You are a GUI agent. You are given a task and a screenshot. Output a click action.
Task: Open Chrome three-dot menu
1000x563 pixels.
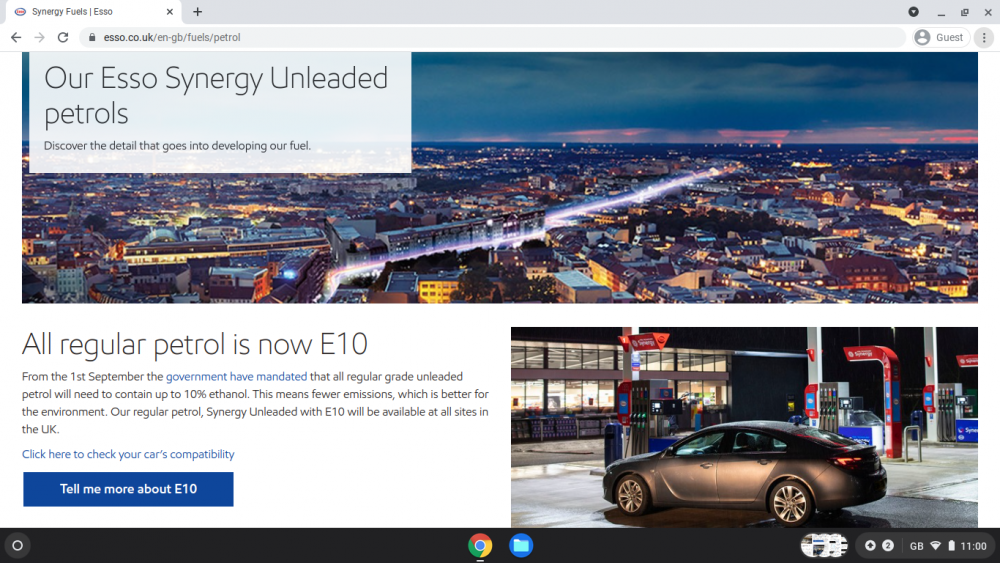click(984, 38)
